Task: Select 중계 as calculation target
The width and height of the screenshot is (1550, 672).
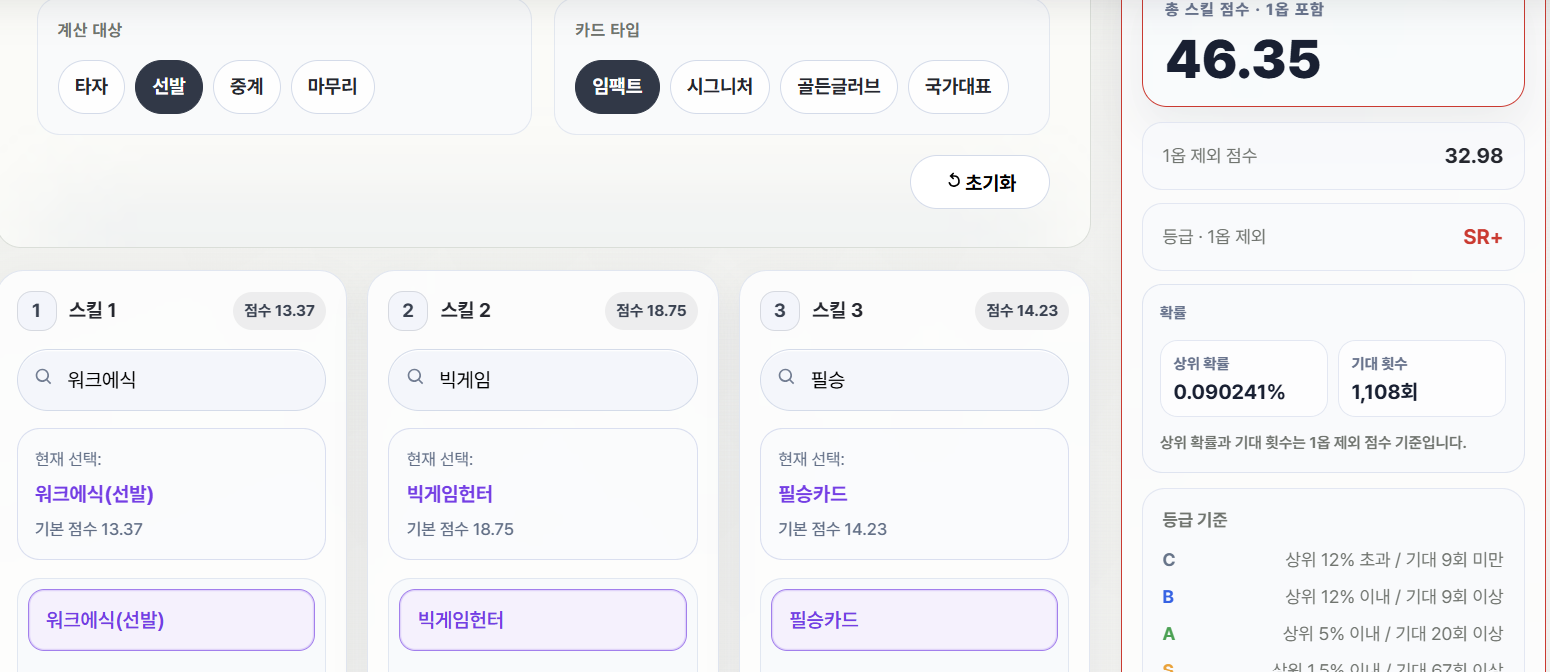Action: point(247,87)
